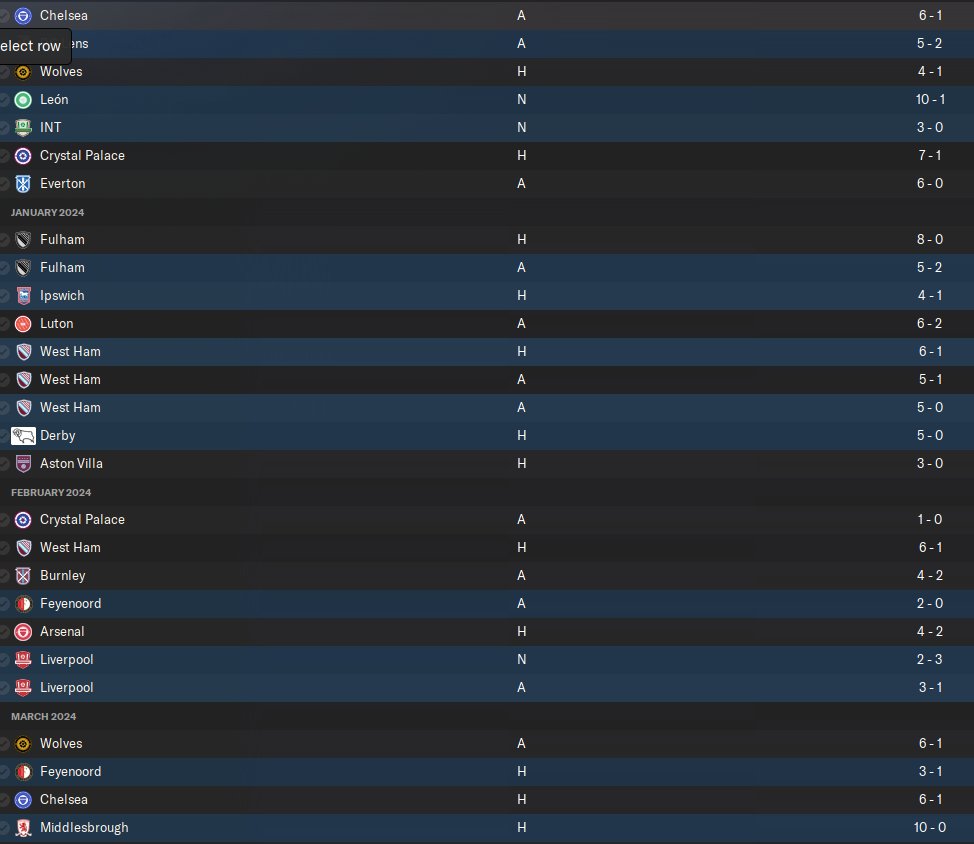Tick the select checkbox for Everton row
974x844 pixels.
4,184
